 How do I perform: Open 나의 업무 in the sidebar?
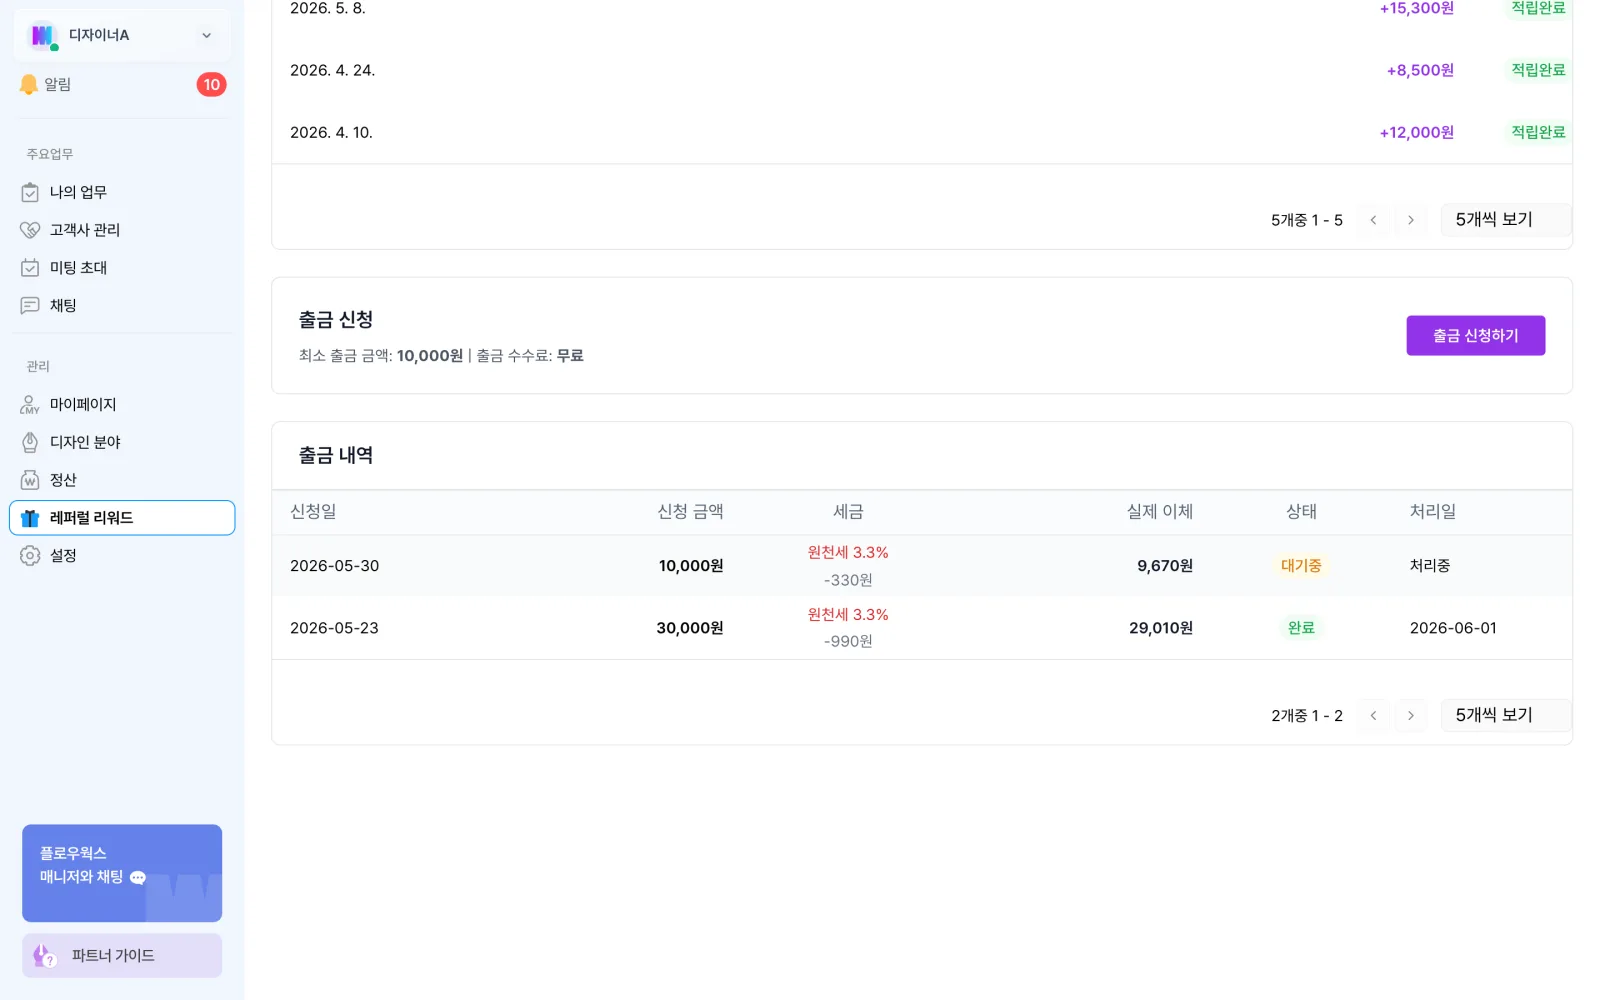tap(122, 192)
